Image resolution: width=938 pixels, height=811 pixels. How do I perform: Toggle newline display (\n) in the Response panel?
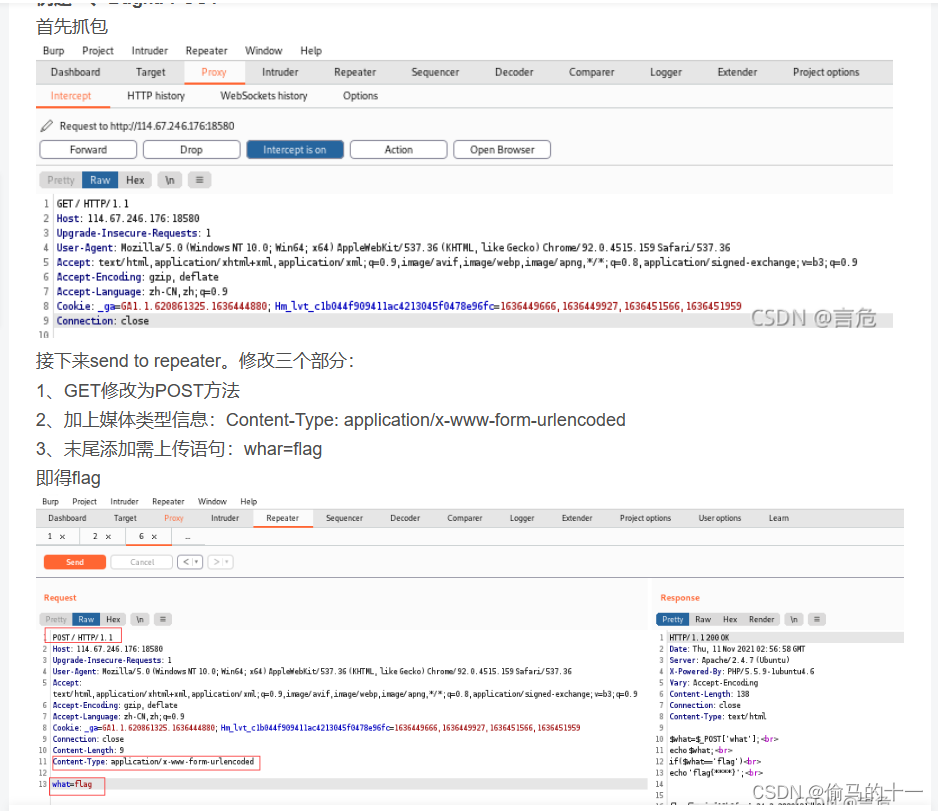point(794,618)
